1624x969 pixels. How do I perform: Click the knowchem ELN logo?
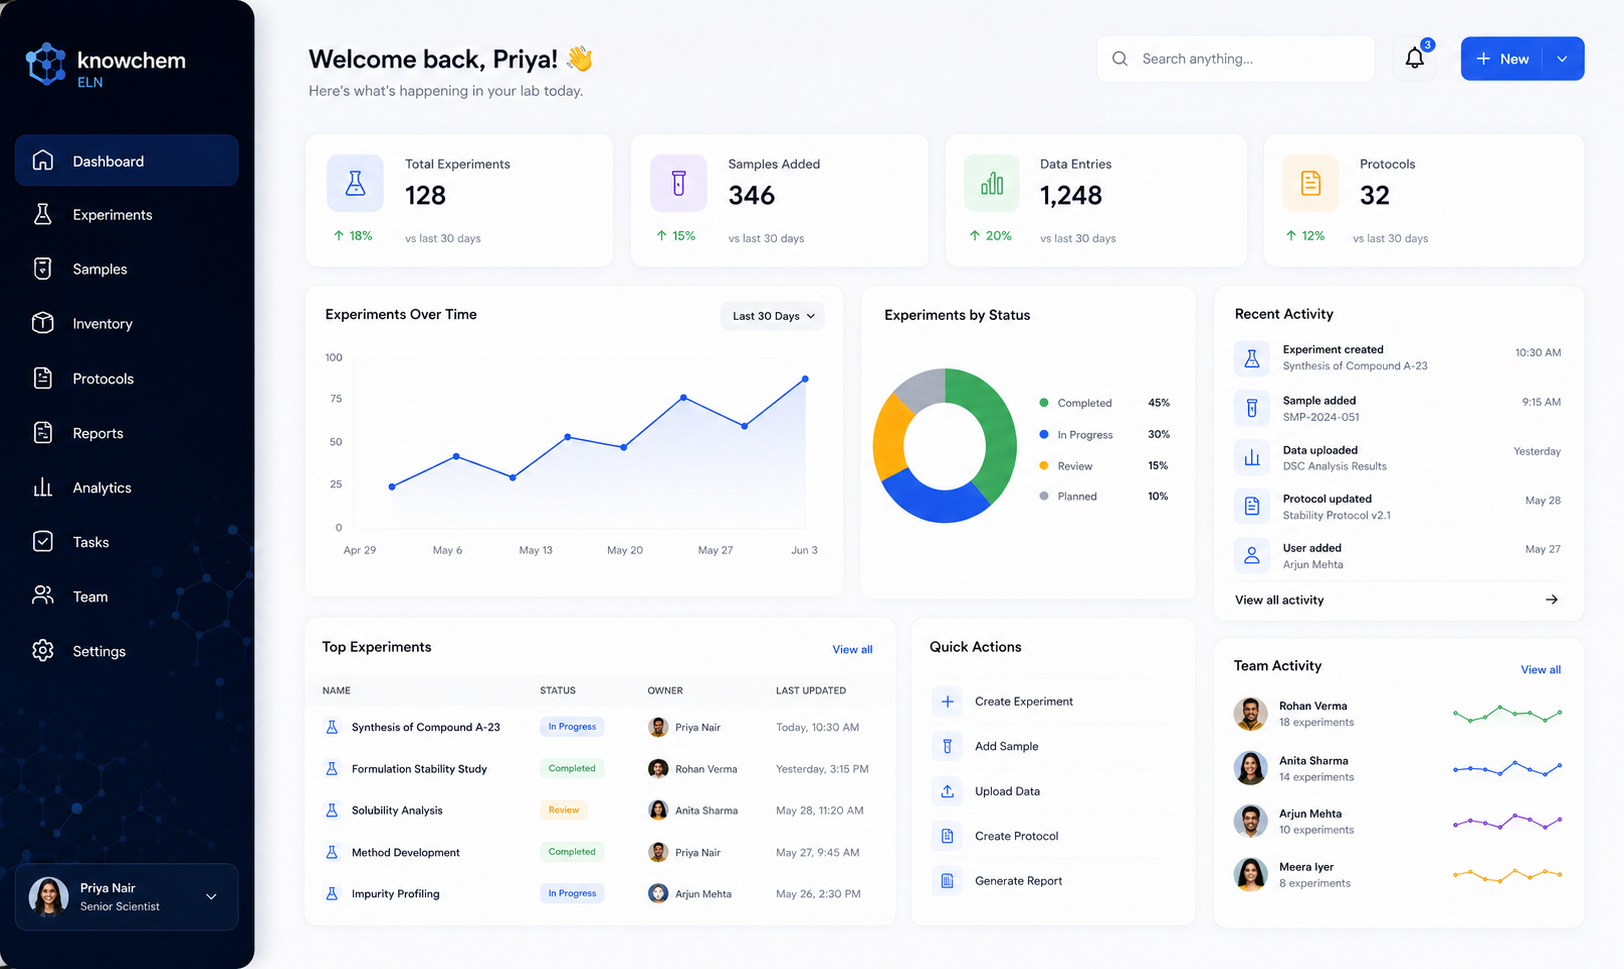tap(106, 66)
